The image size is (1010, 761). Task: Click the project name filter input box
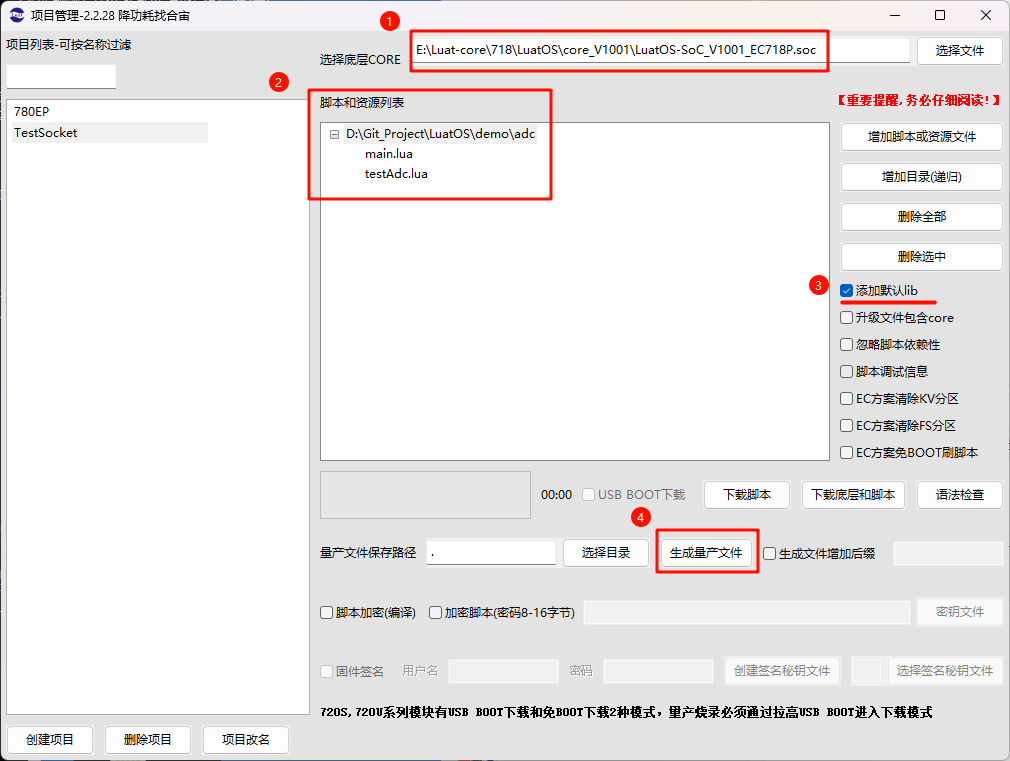60,74
